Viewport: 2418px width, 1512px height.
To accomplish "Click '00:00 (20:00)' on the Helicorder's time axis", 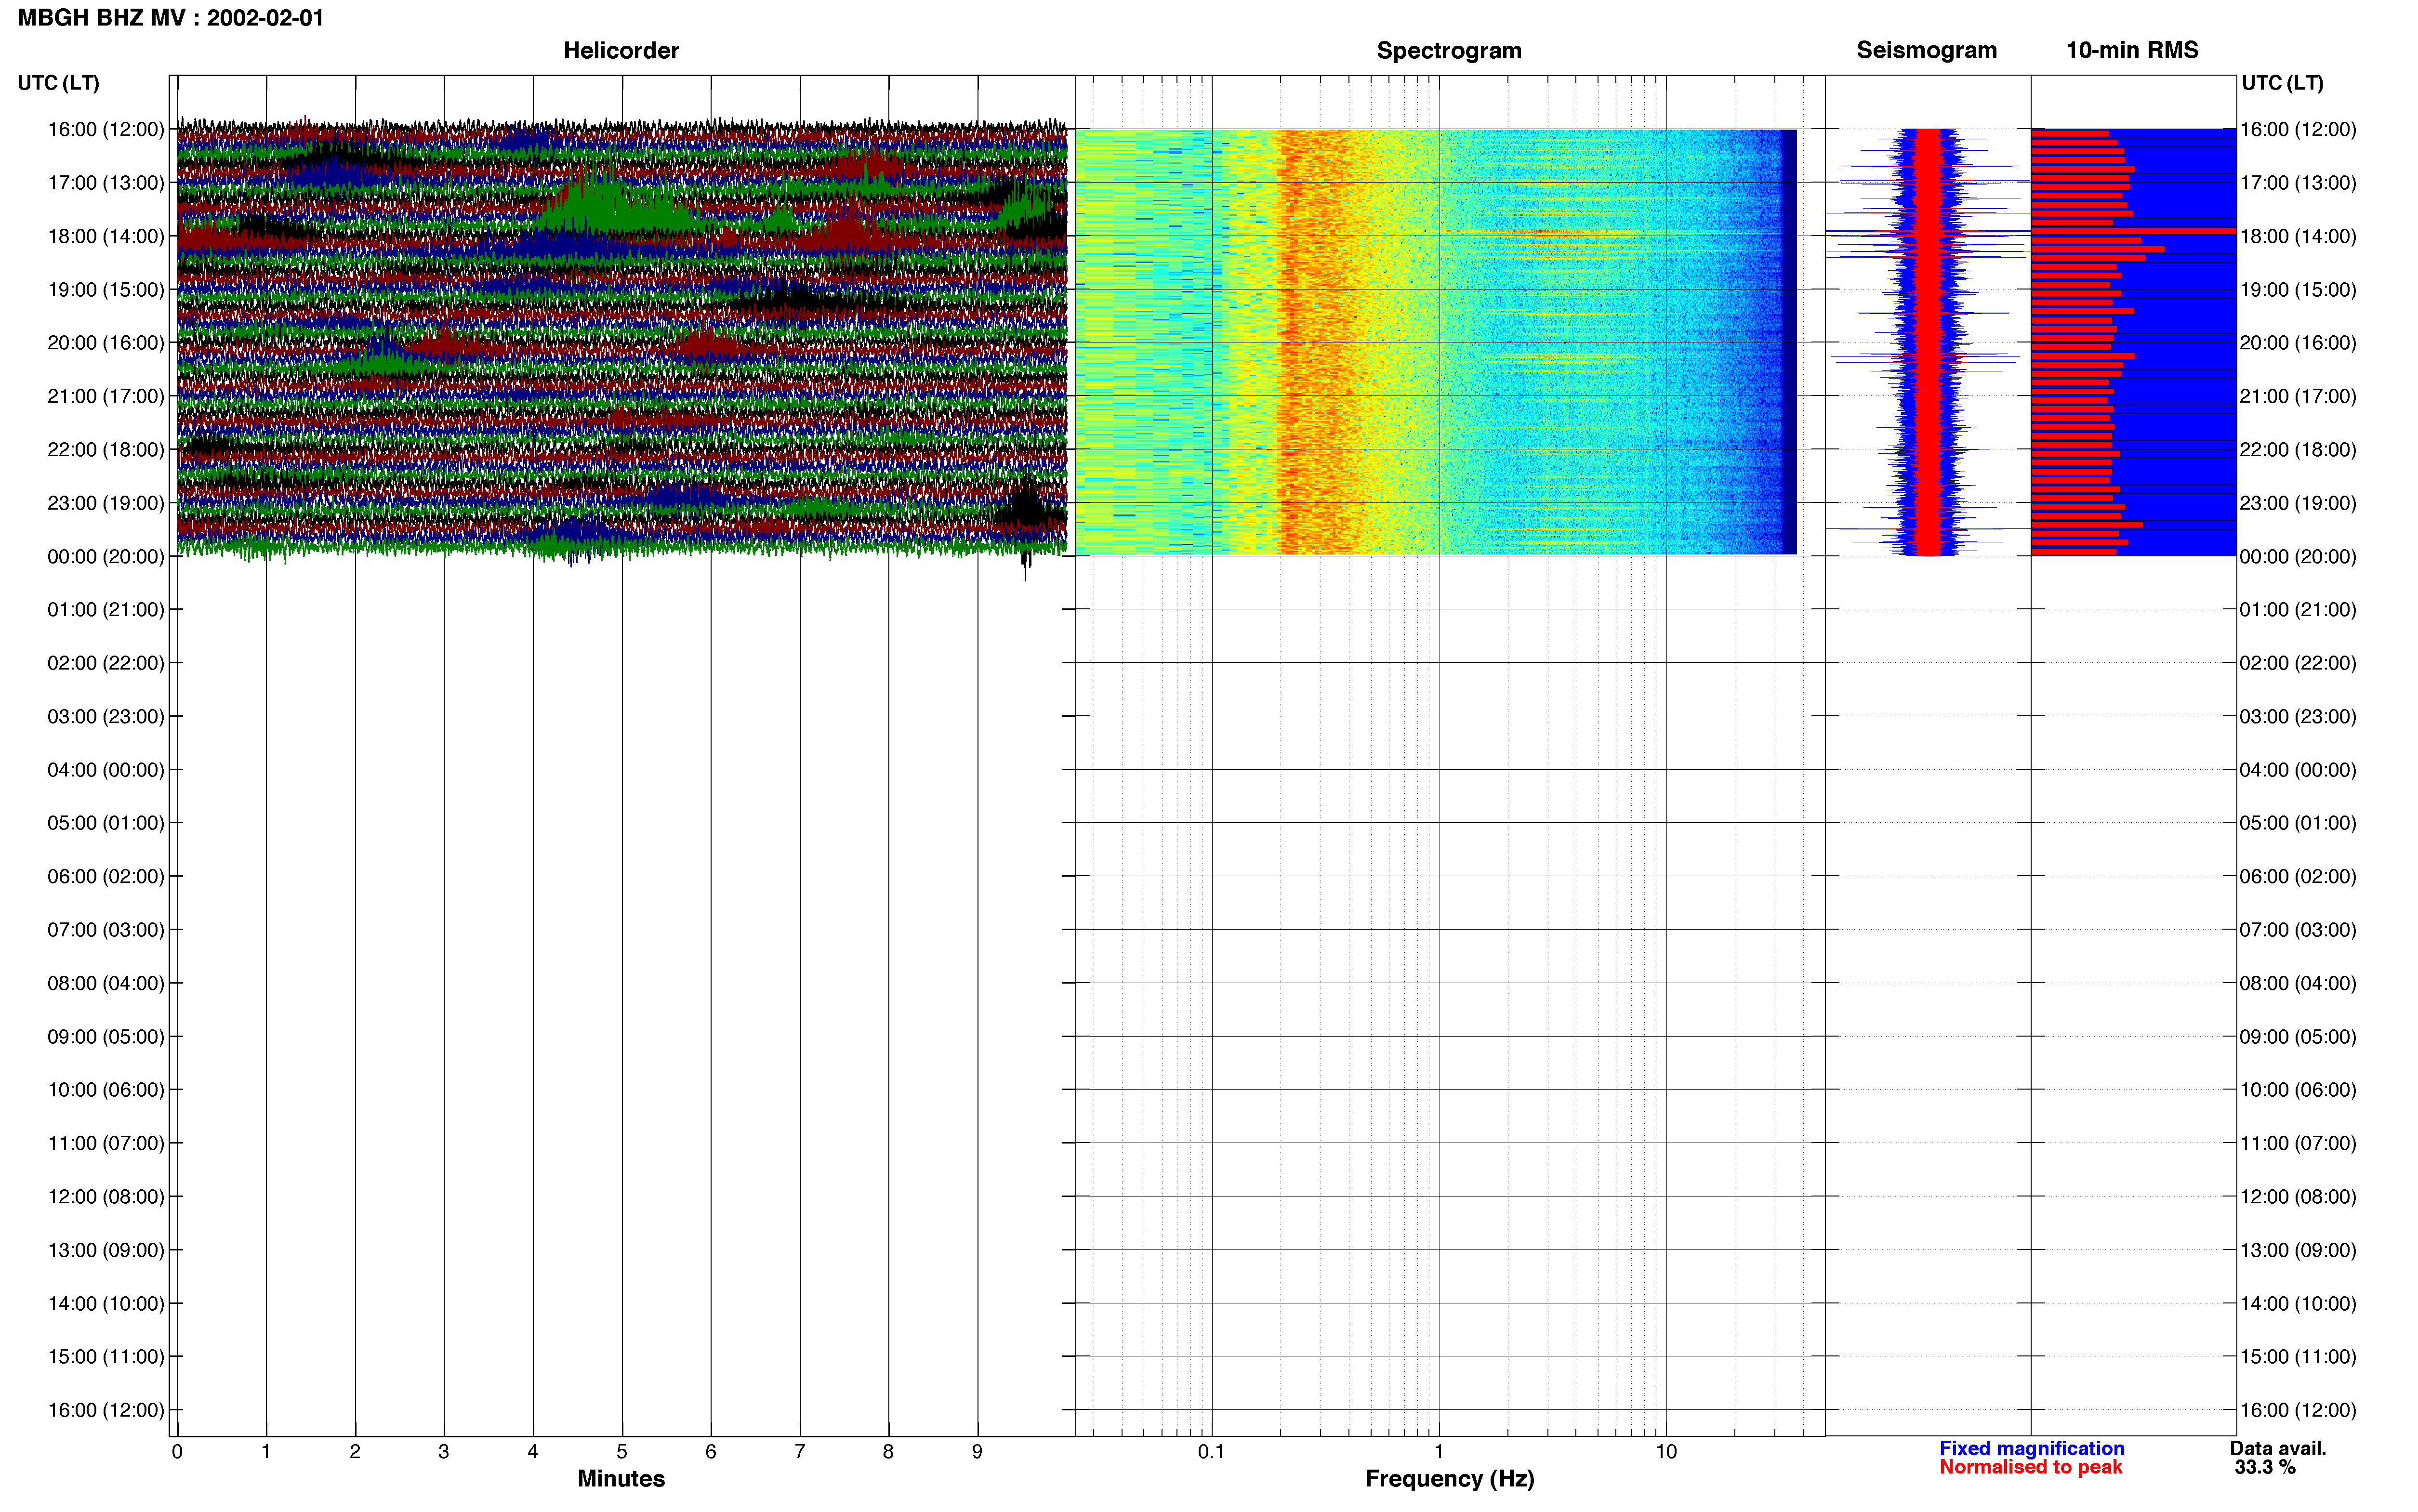I will point(106,556).
